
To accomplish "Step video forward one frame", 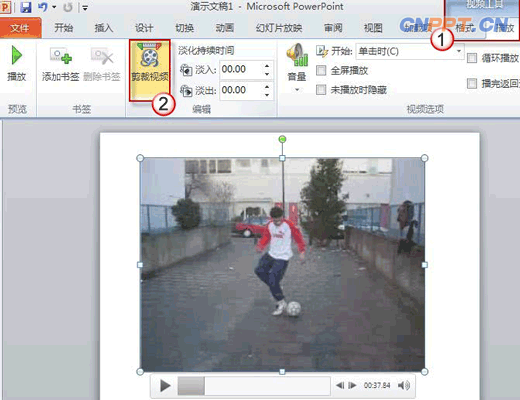I will pos(352,385).
